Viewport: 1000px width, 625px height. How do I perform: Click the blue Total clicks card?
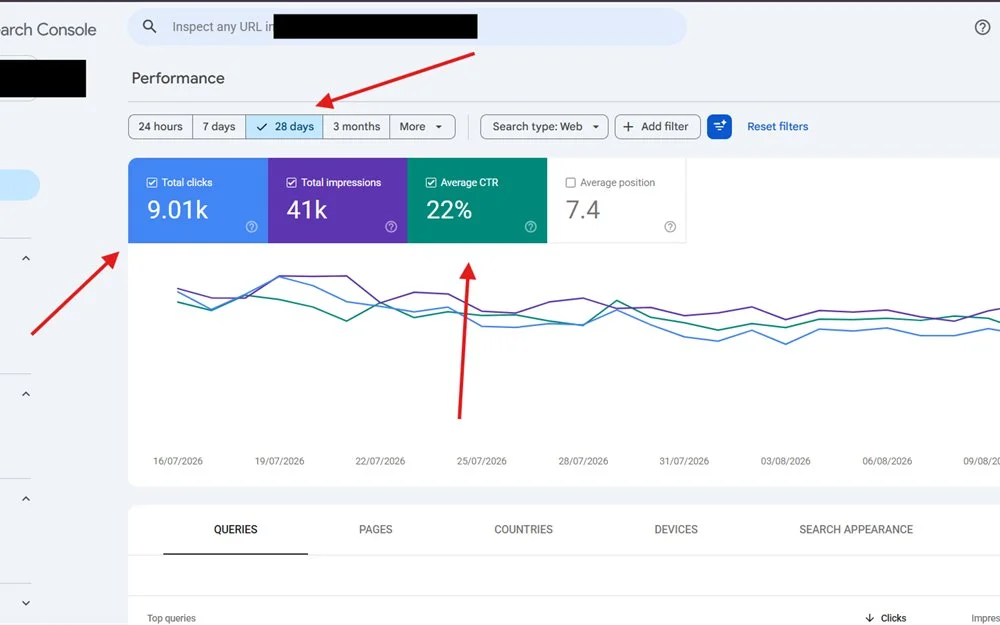pos(198,200)
